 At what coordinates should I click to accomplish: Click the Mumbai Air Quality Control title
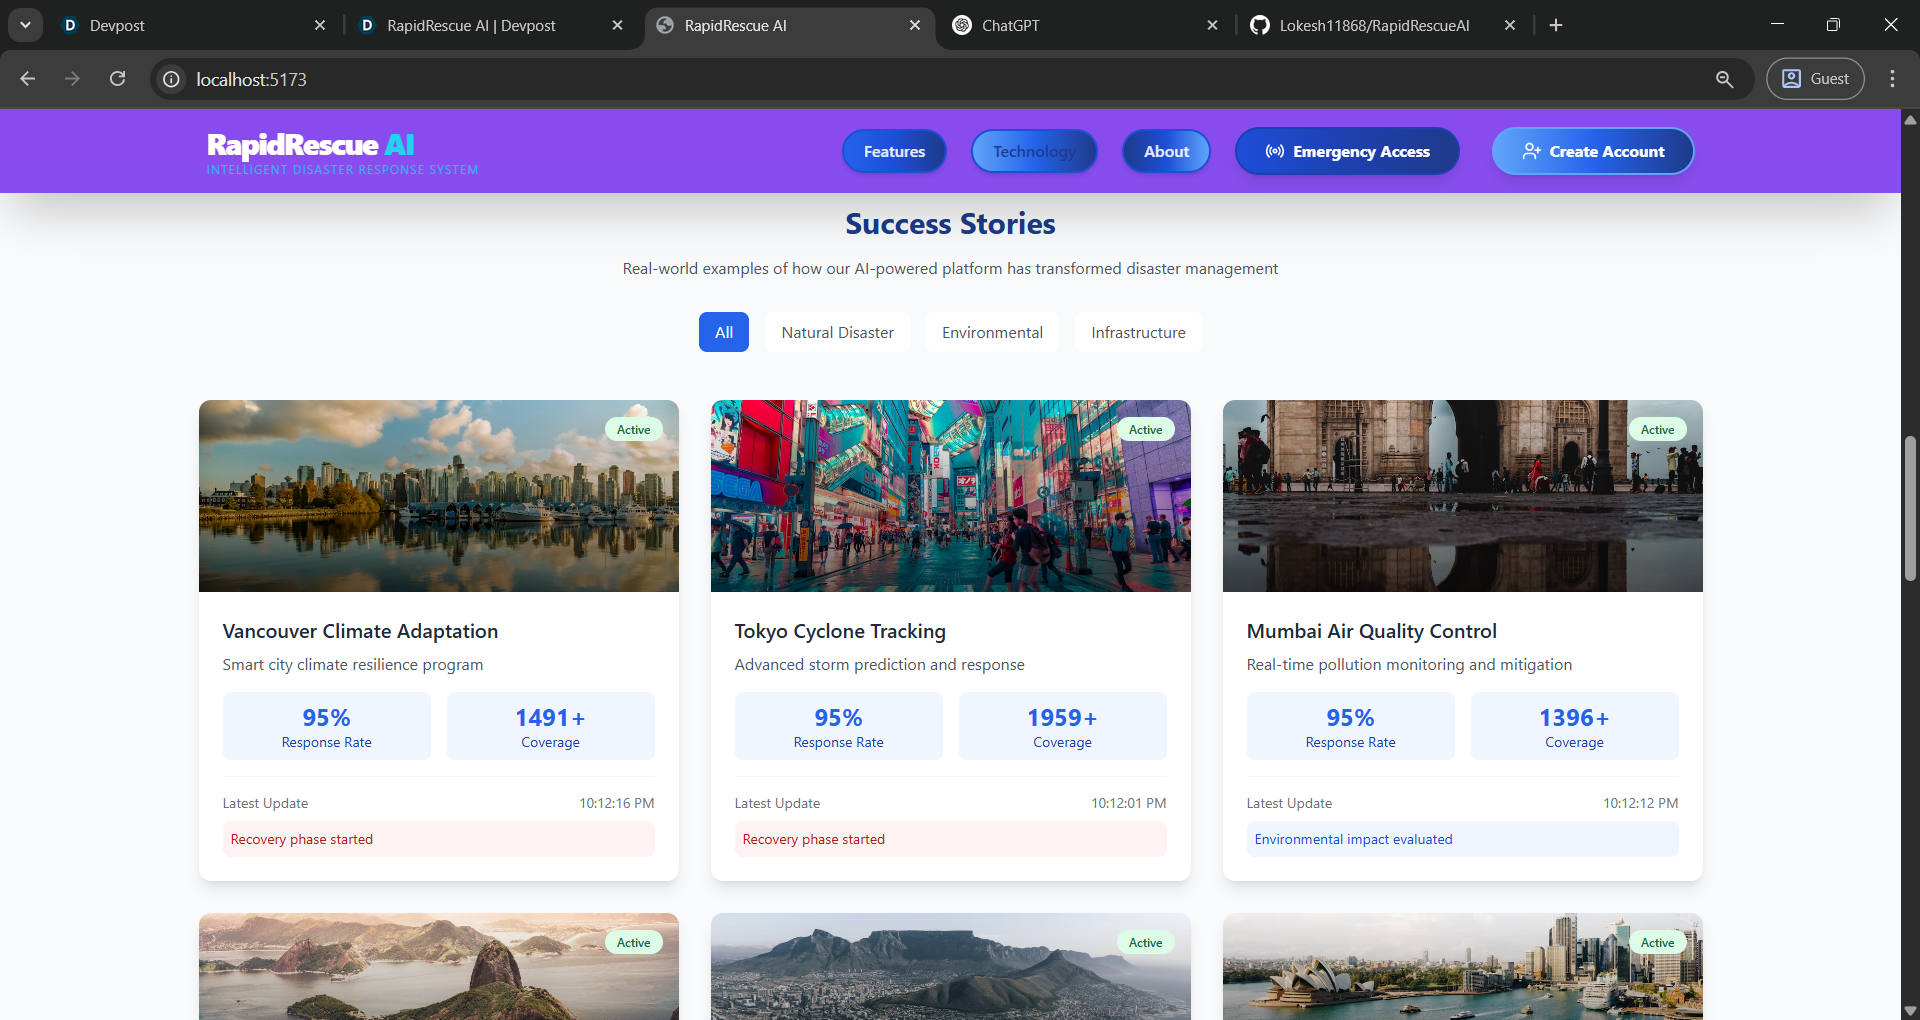1372,631
